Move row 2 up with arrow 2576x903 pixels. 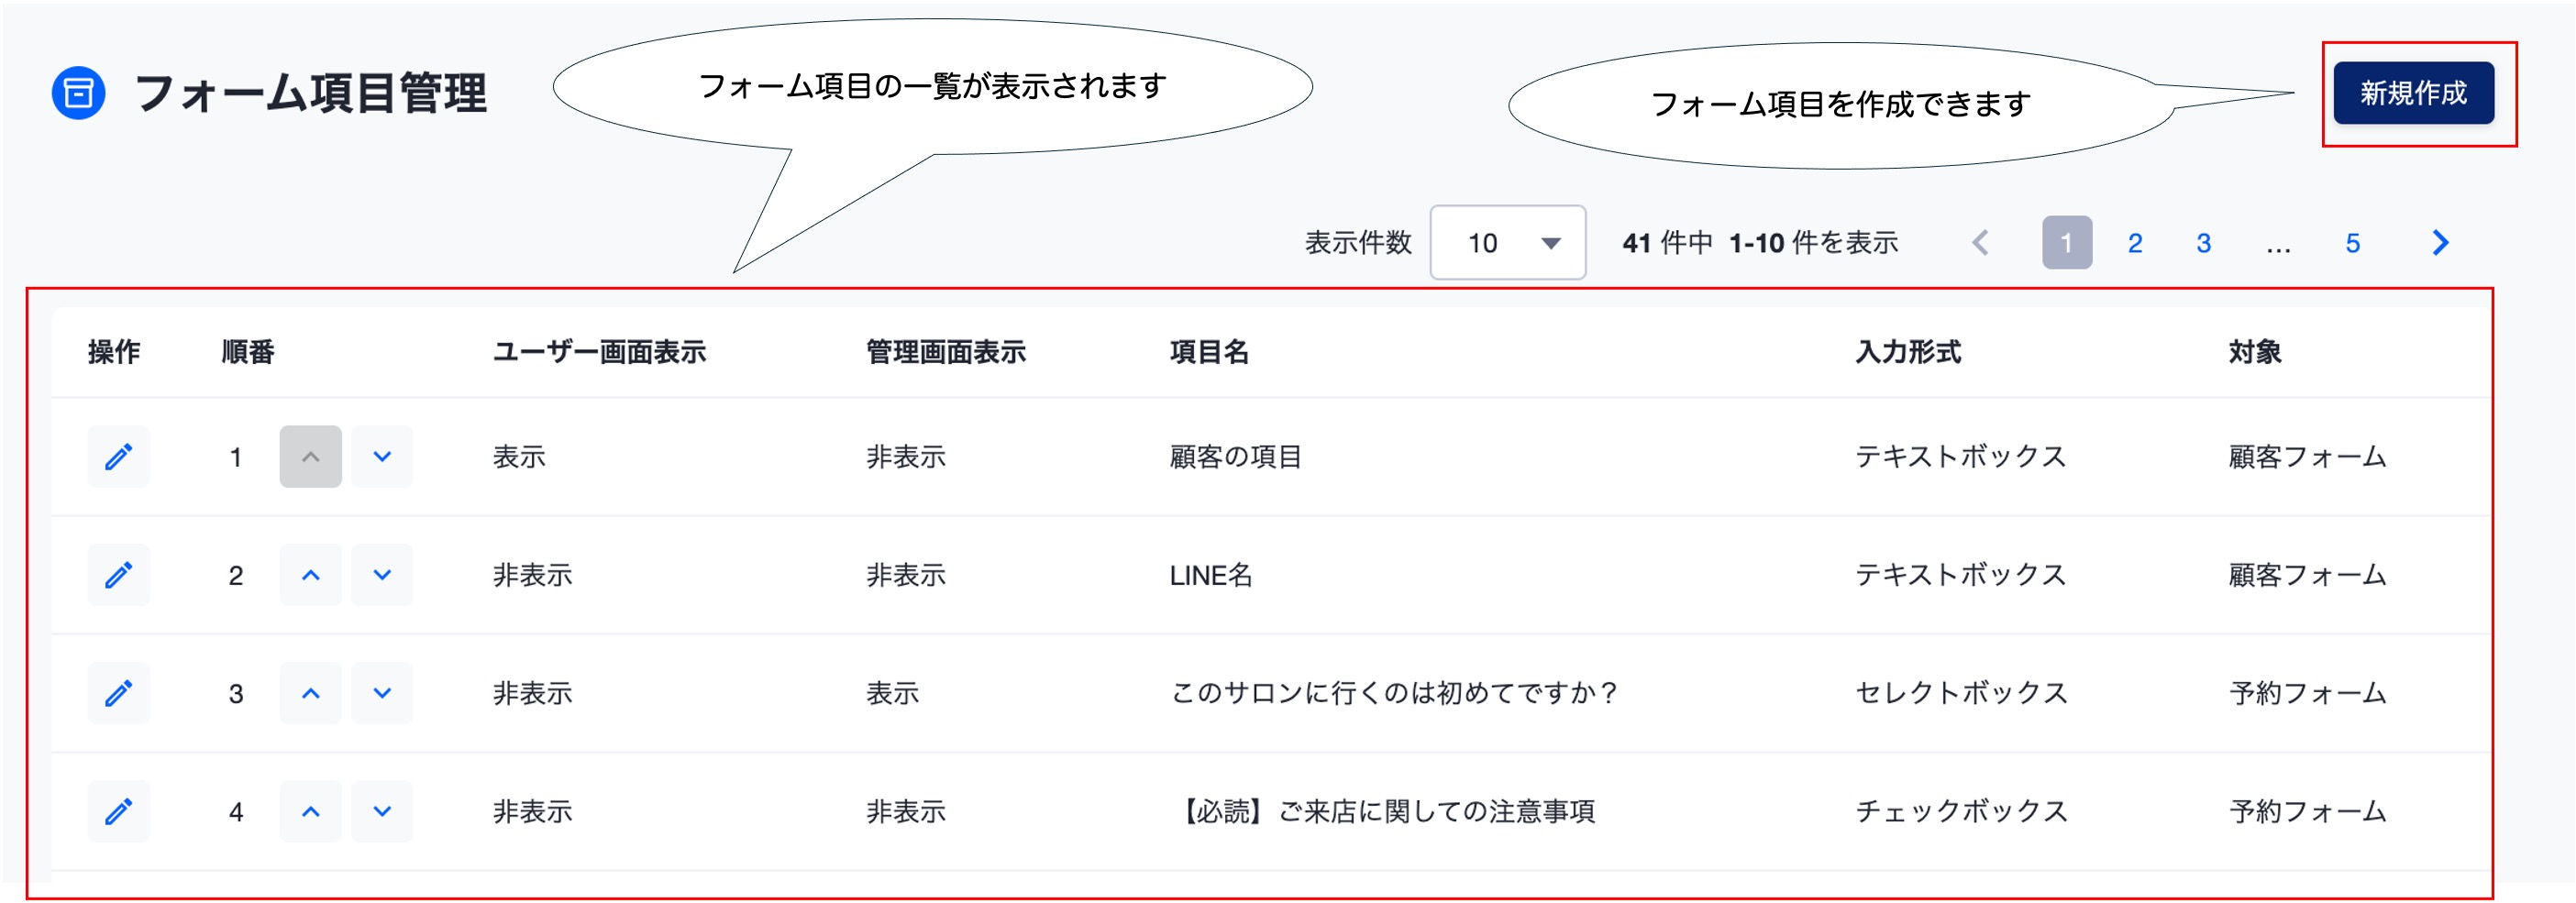[310, 575]
